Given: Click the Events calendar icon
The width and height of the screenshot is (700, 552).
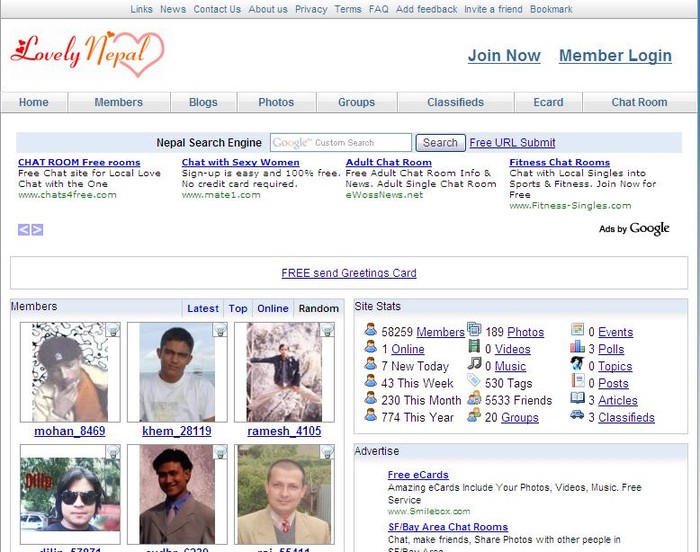Looking at the screenshot, I should [x=577, y=331].
